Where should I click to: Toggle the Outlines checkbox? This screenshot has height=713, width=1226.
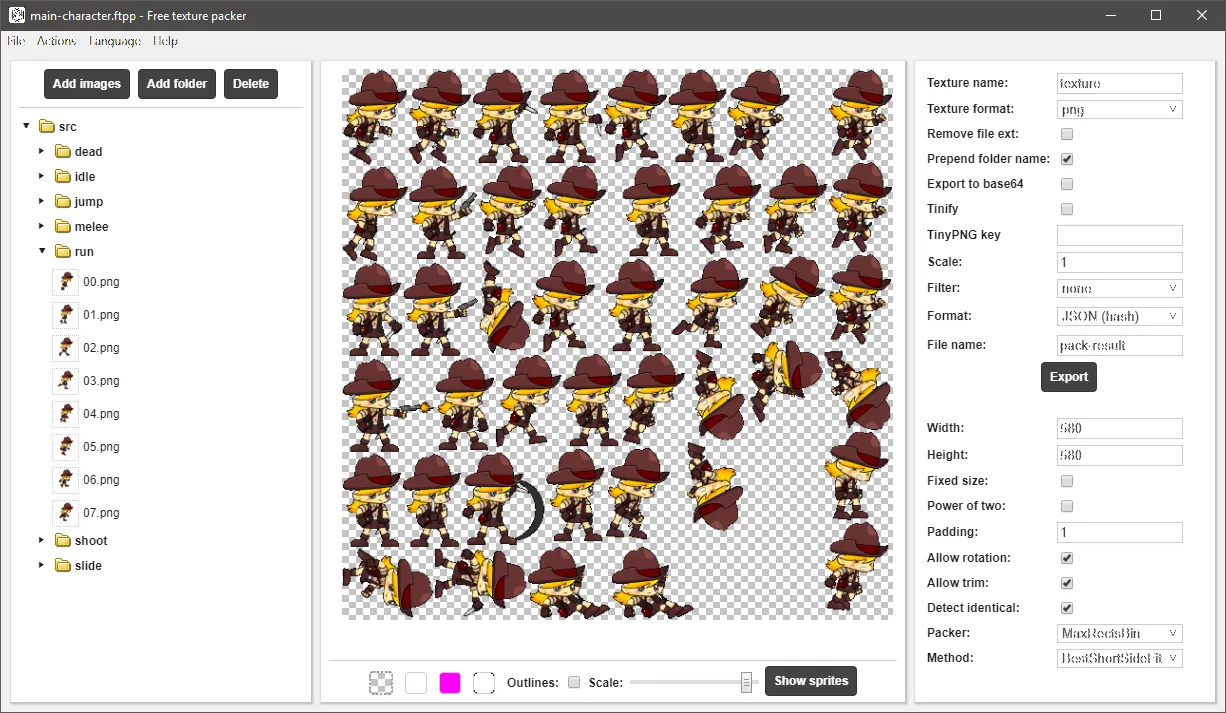pyautogui.click(x=574, y=682)
